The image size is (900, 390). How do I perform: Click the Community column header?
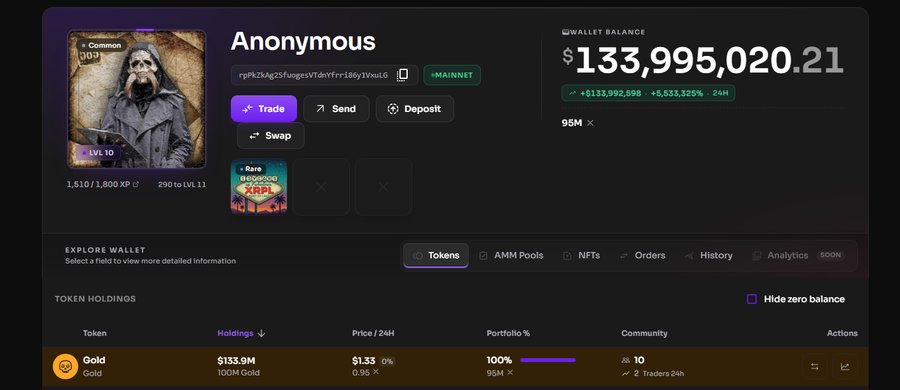click(644, 333)
